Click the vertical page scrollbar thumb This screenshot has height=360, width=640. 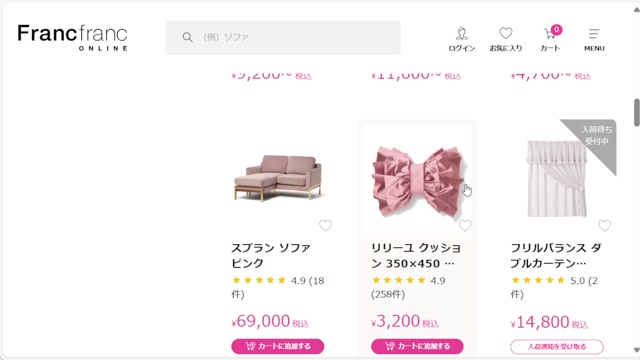tap(636, 113)
